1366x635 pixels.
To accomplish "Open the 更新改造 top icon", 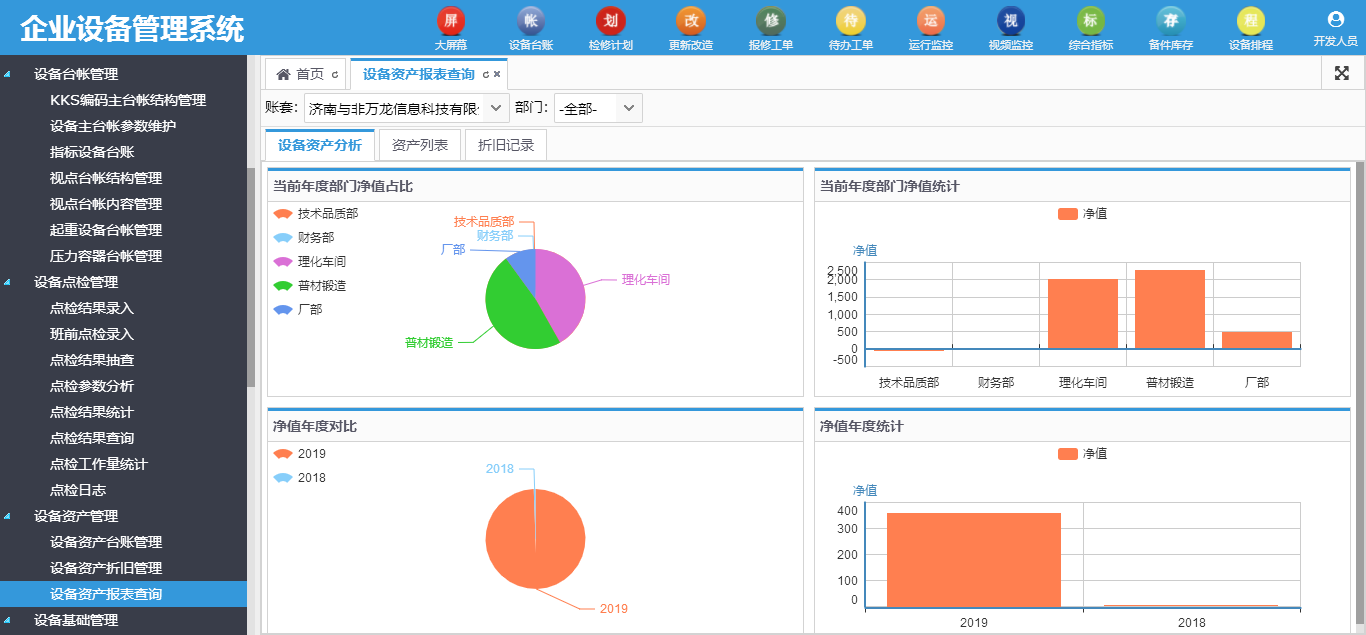I will pyautogui.click(x=691, y=29).
